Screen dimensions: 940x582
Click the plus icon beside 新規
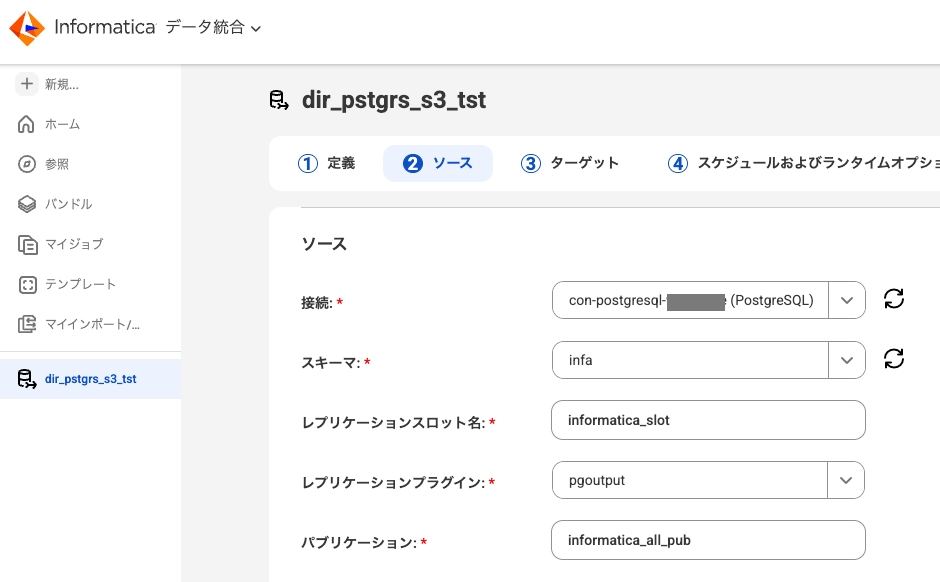(26, 84)
